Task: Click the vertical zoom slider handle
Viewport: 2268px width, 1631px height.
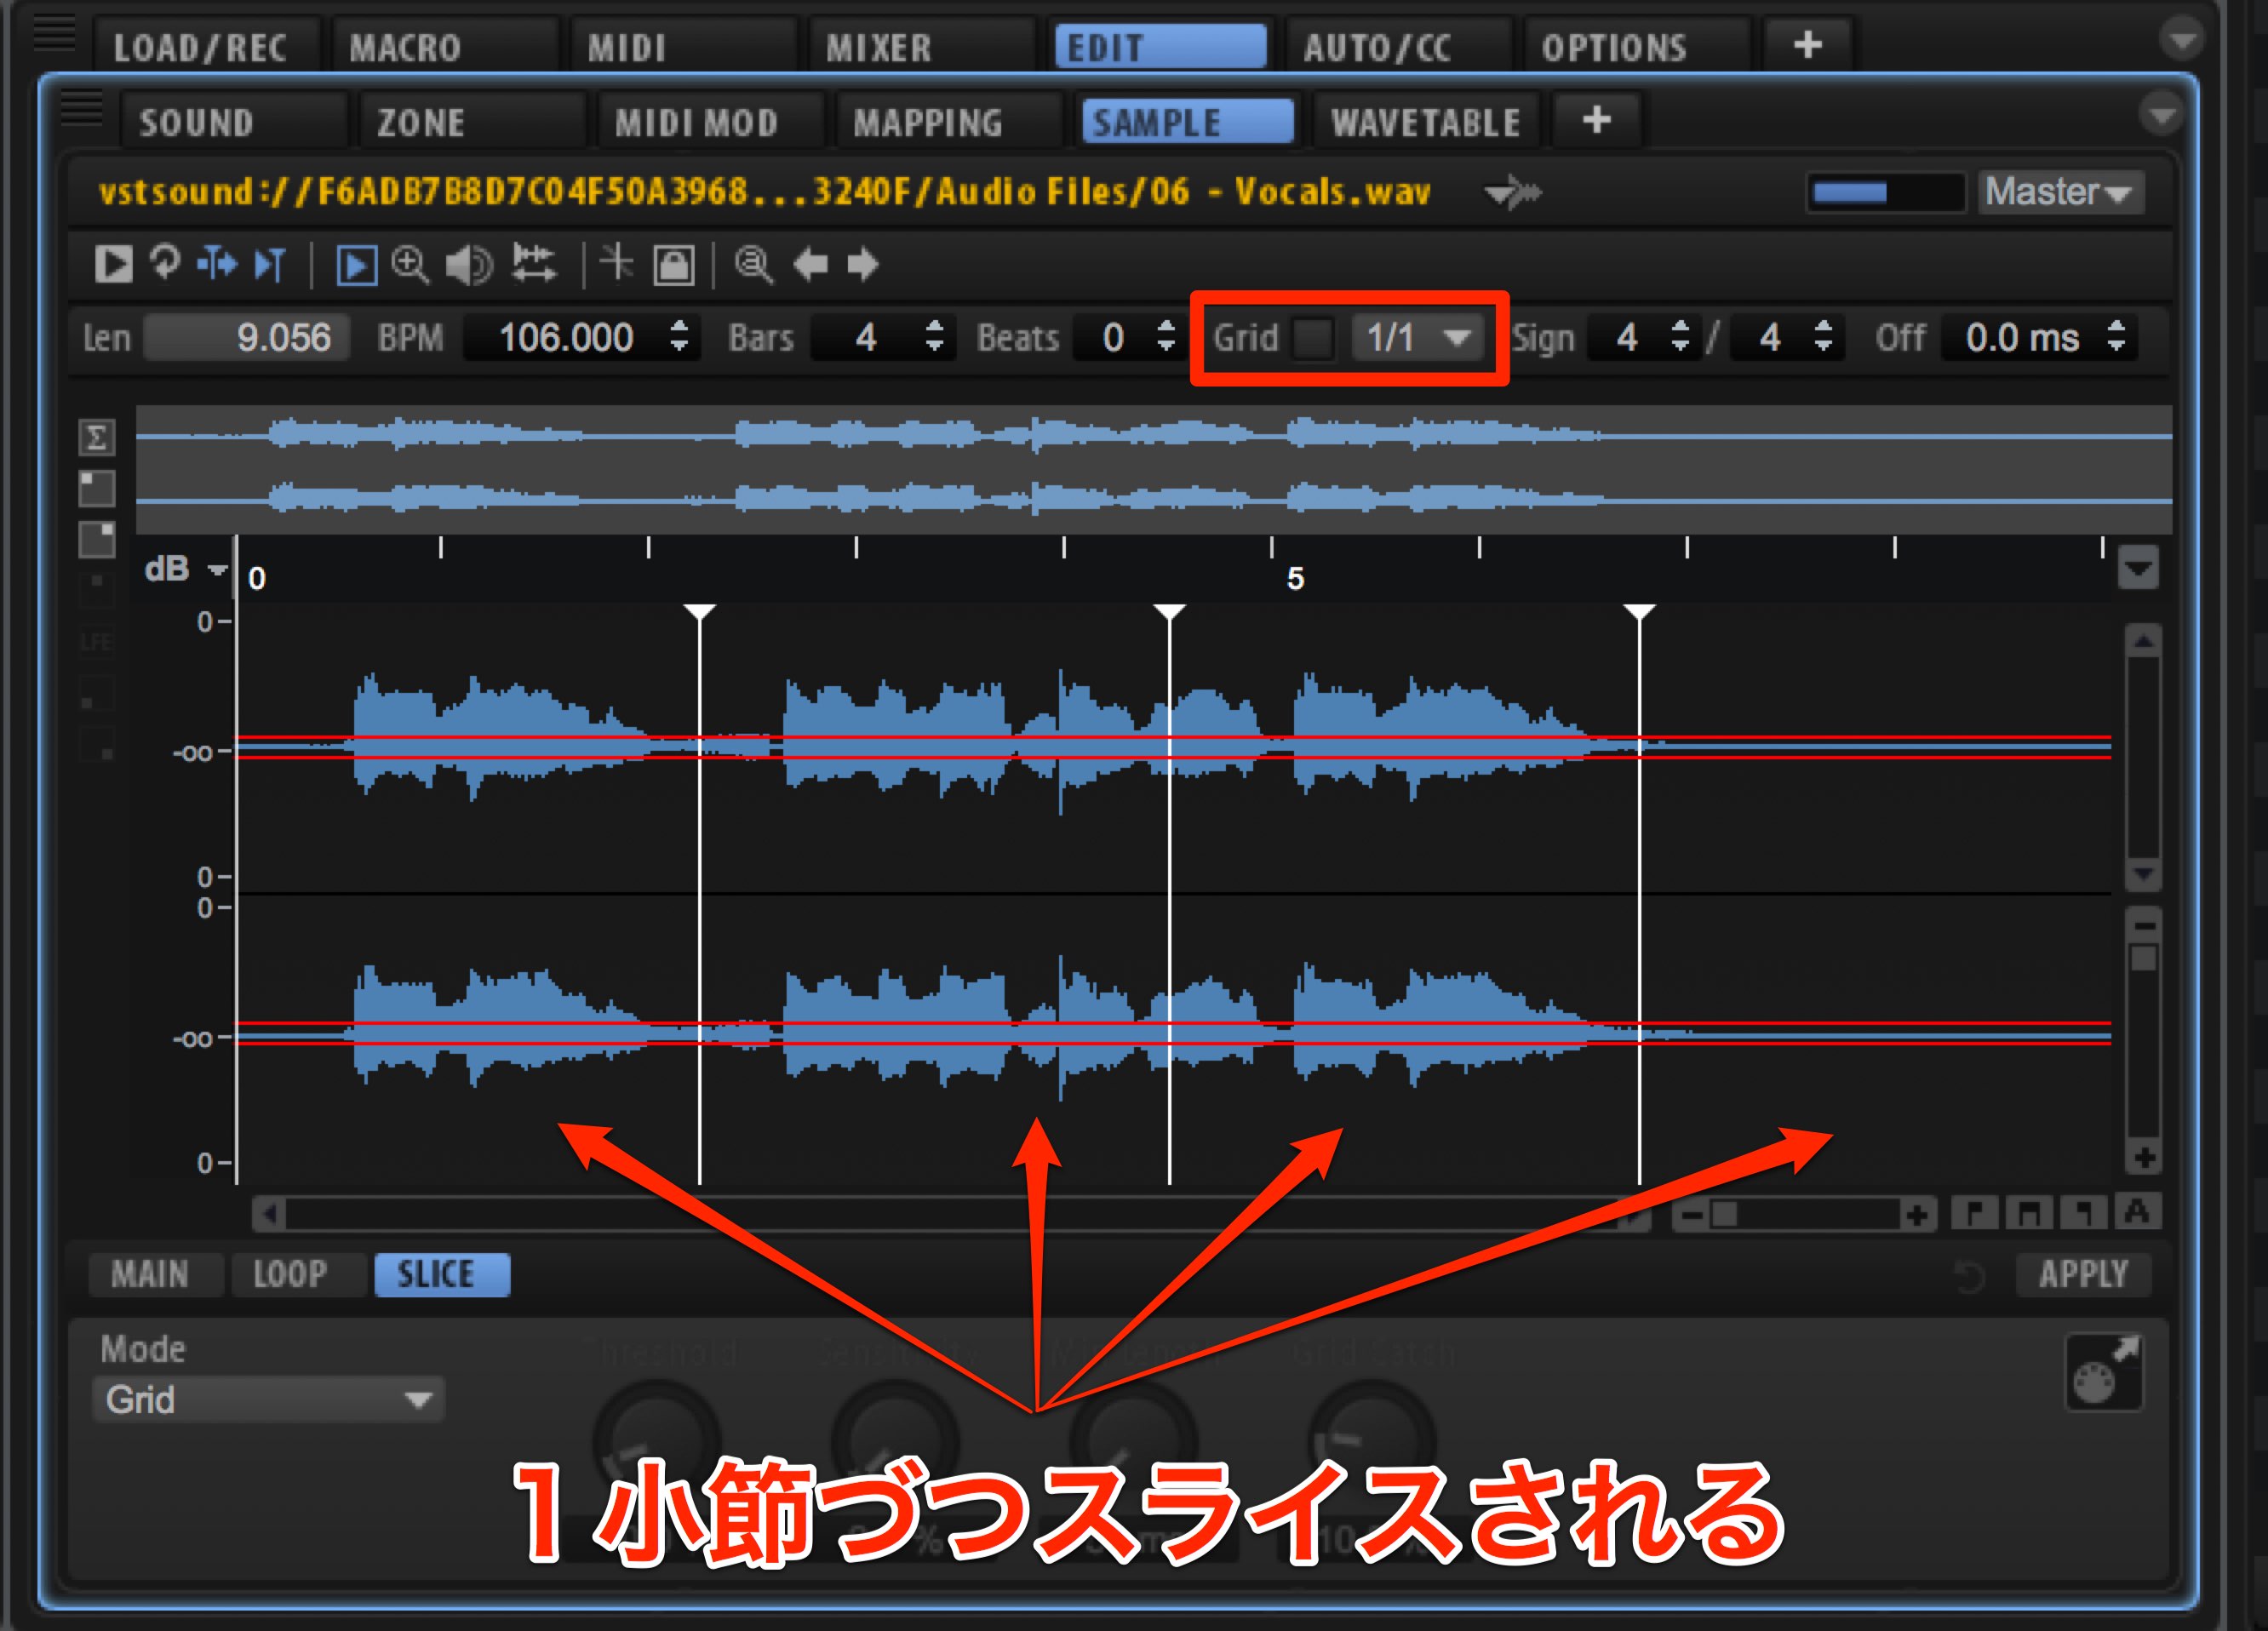Action: tap(2143, 958)
